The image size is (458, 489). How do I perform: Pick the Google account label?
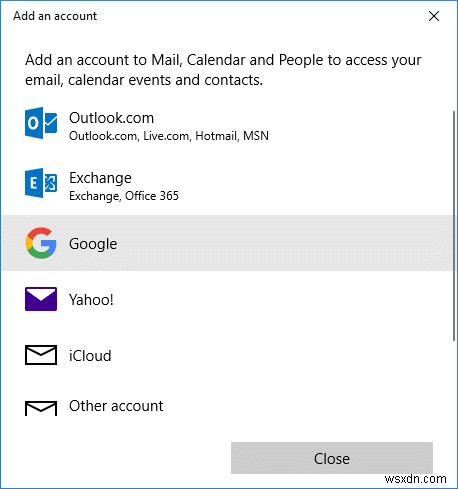93,244
